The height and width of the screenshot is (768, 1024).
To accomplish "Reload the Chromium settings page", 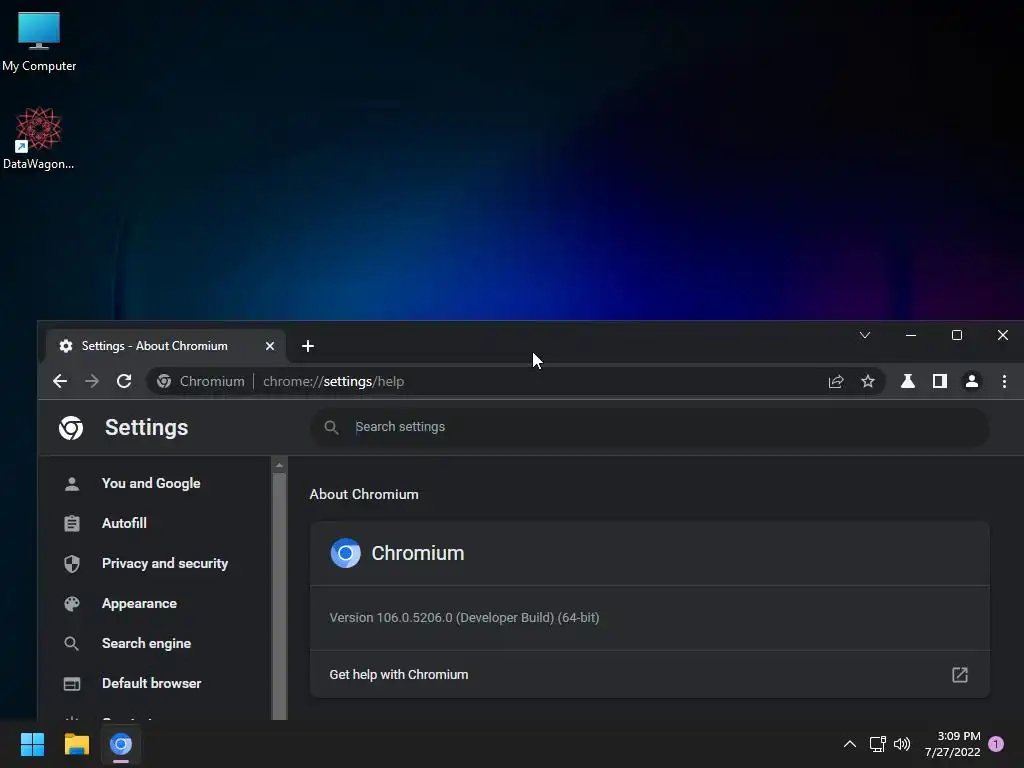I will tap(124, 381).
